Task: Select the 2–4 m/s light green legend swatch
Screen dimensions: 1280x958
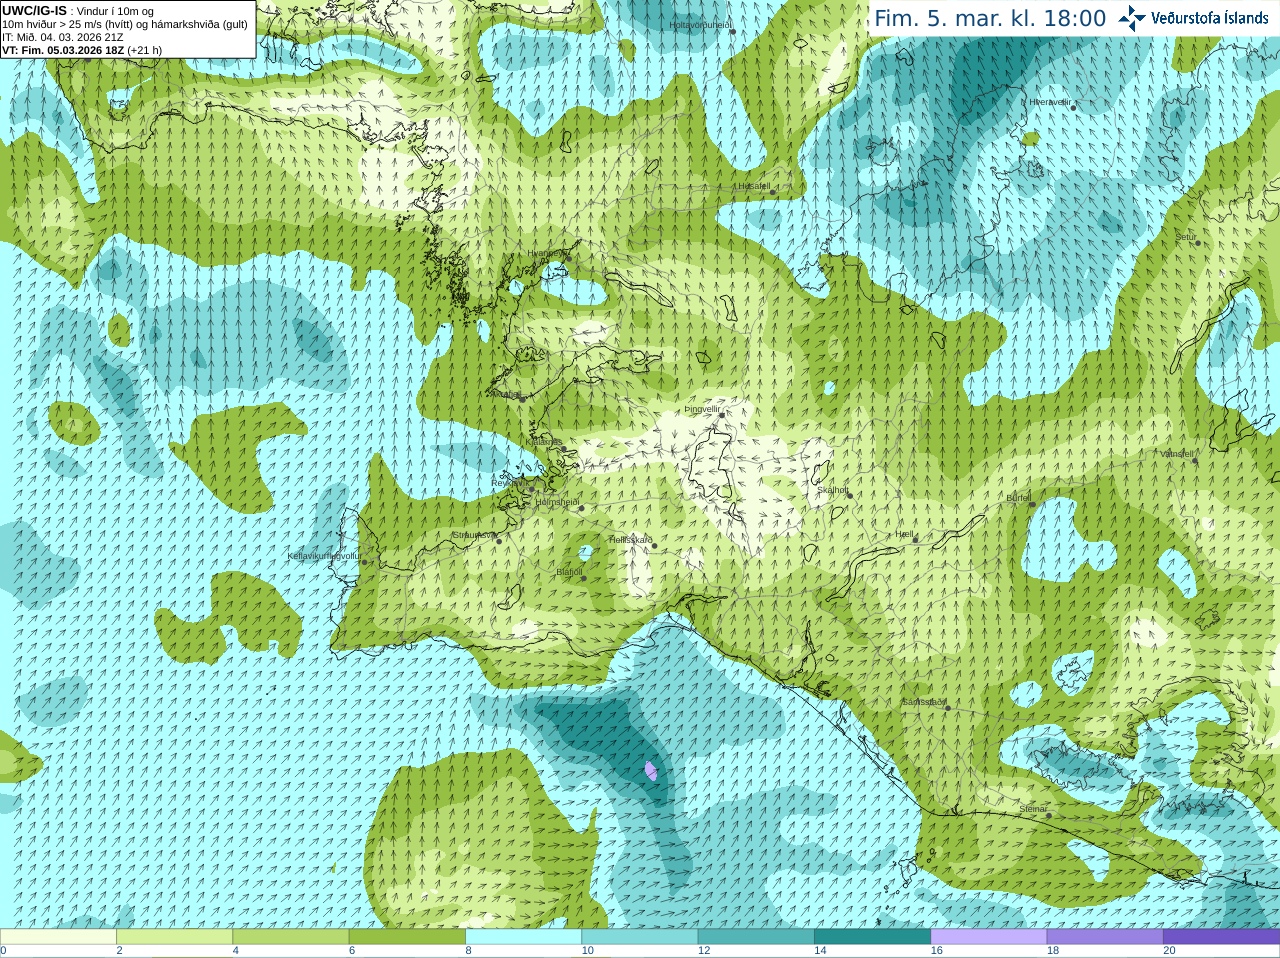Action: pos(174,937)
